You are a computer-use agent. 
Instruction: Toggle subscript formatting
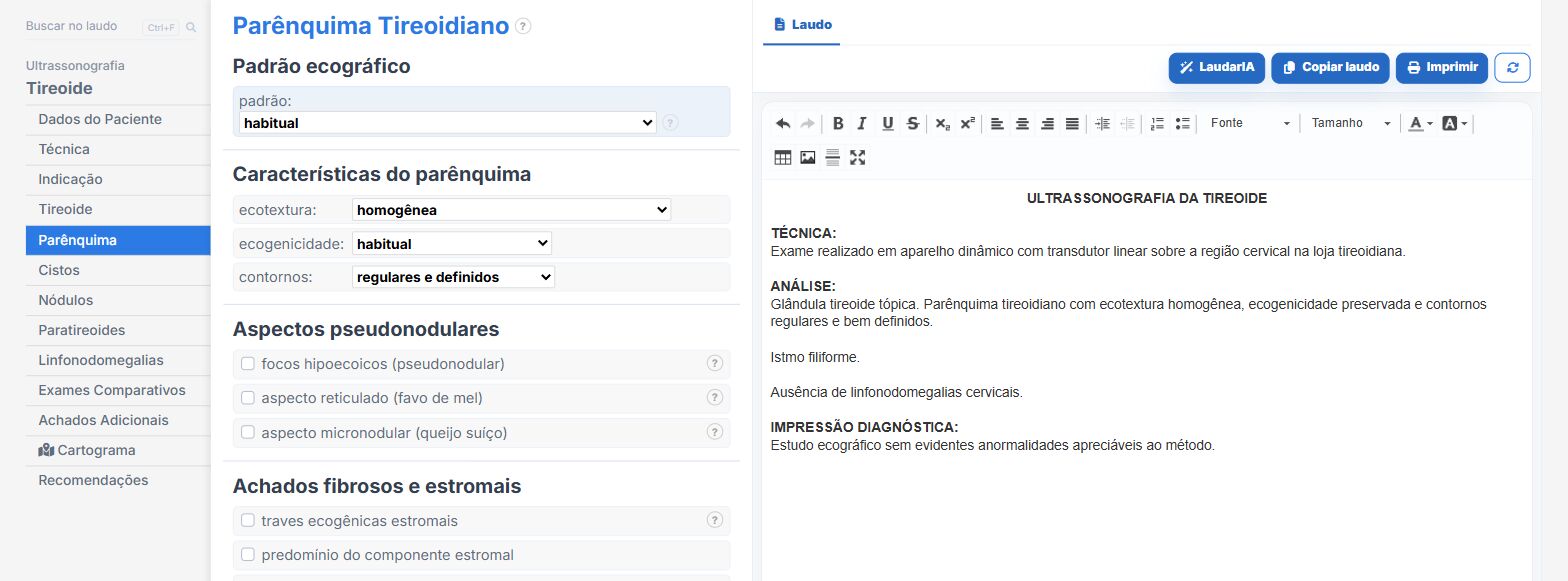[943, 123]
